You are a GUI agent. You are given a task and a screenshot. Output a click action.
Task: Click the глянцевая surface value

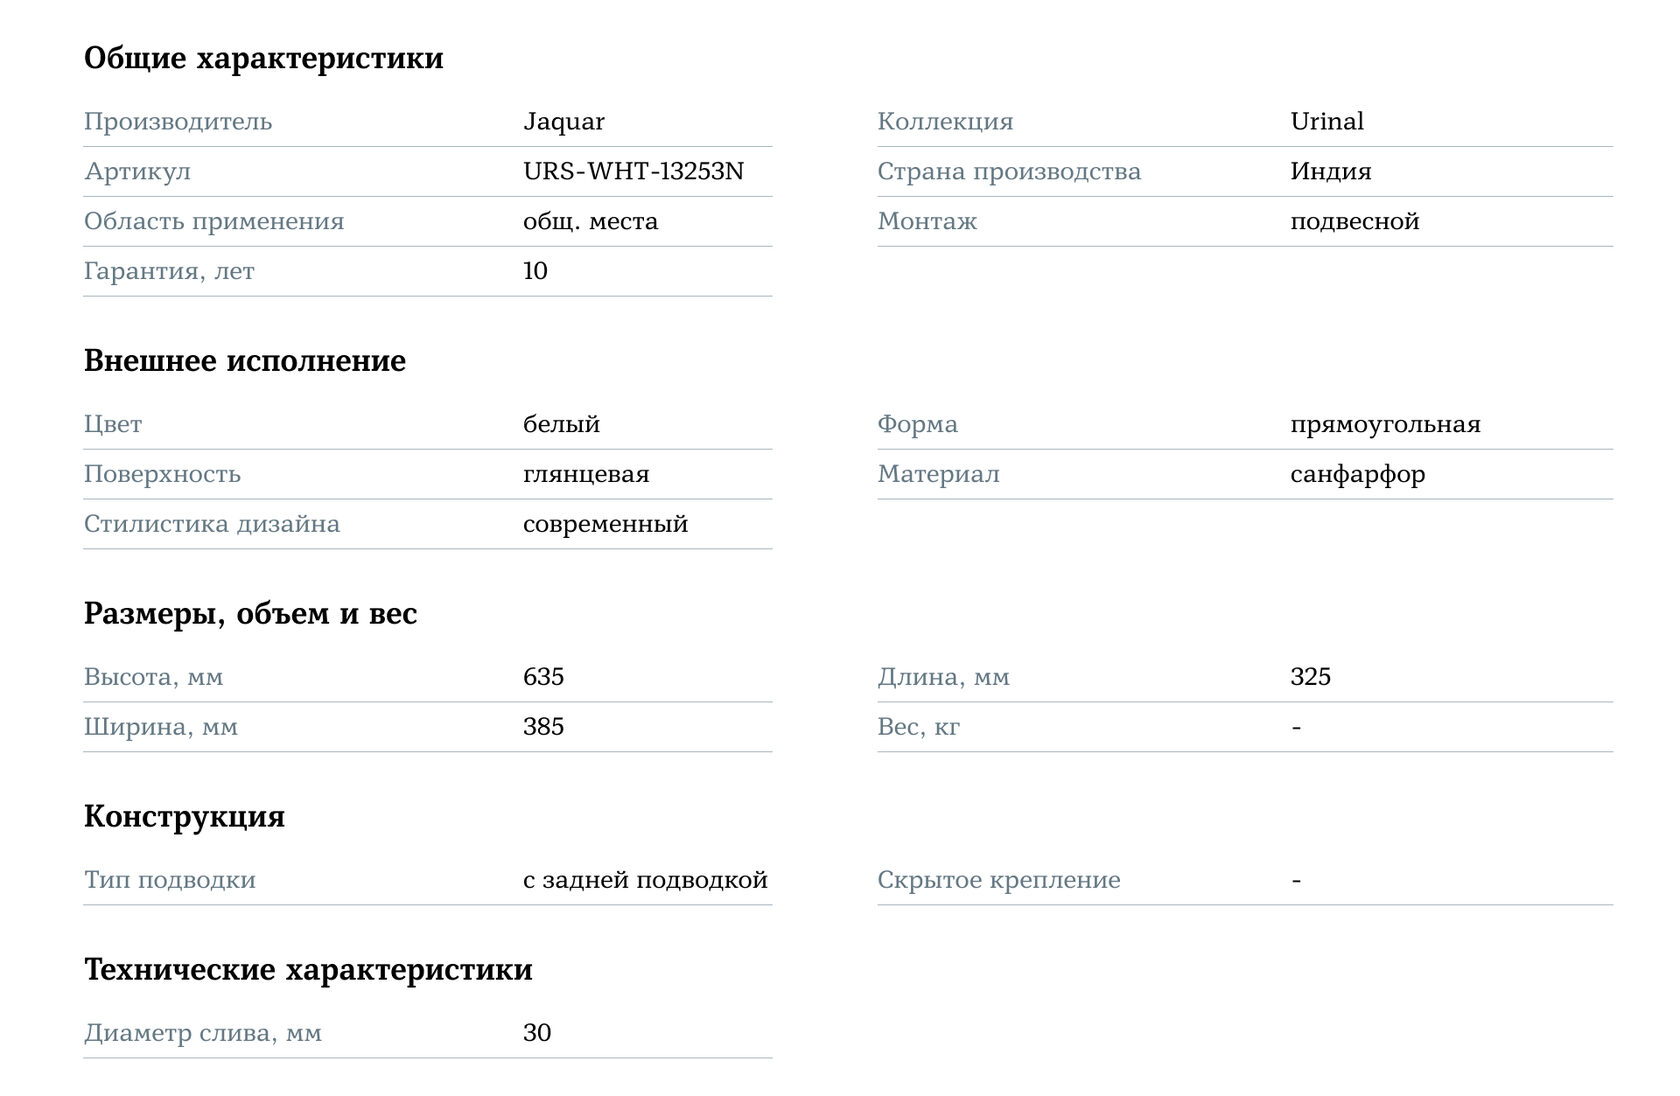pos(586,475)
